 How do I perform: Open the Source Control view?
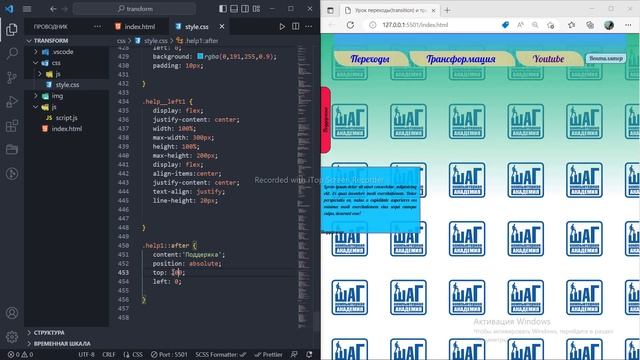pyautogui.click(x=12, y=77)
